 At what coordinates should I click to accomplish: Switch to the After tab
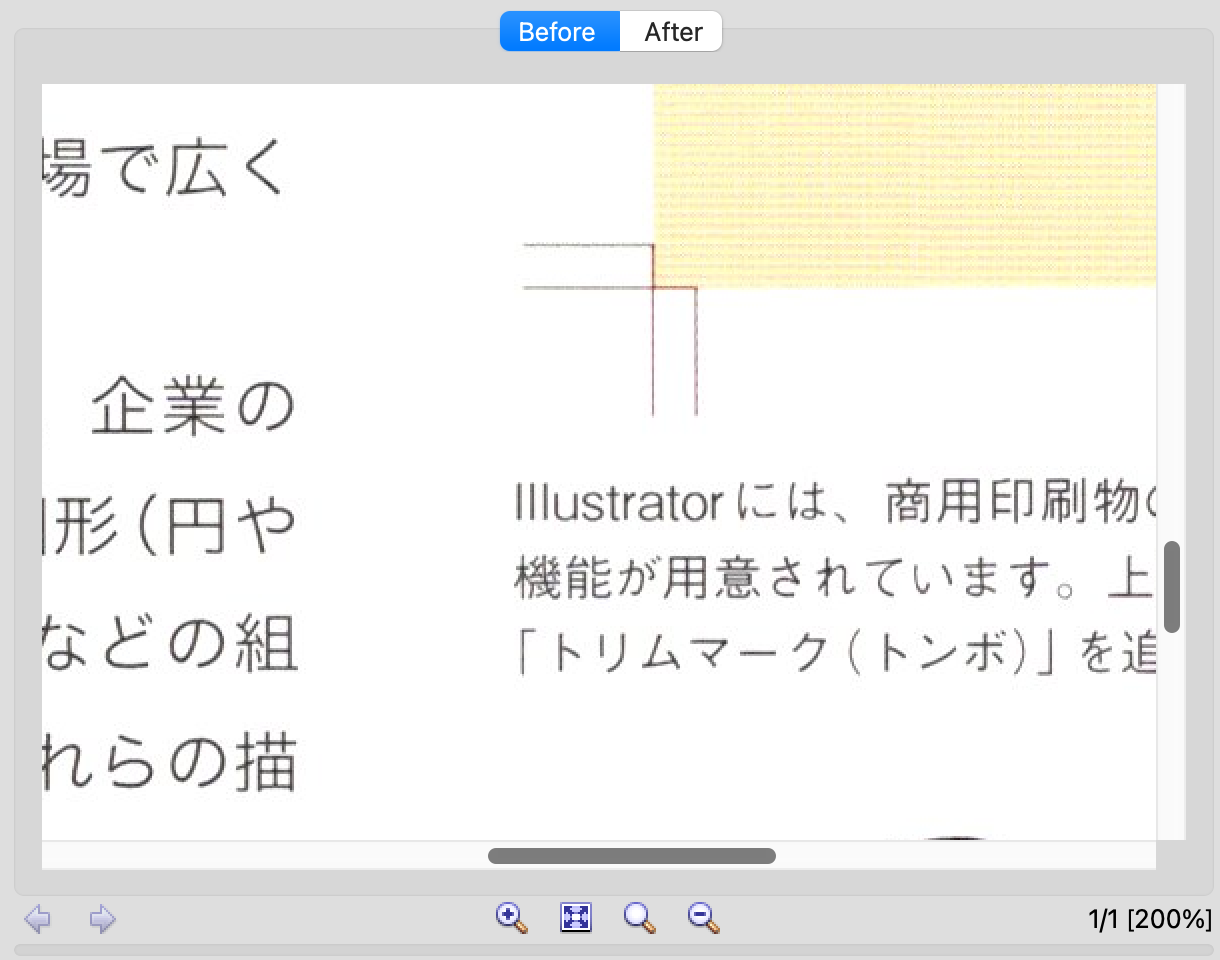[672, 32]
